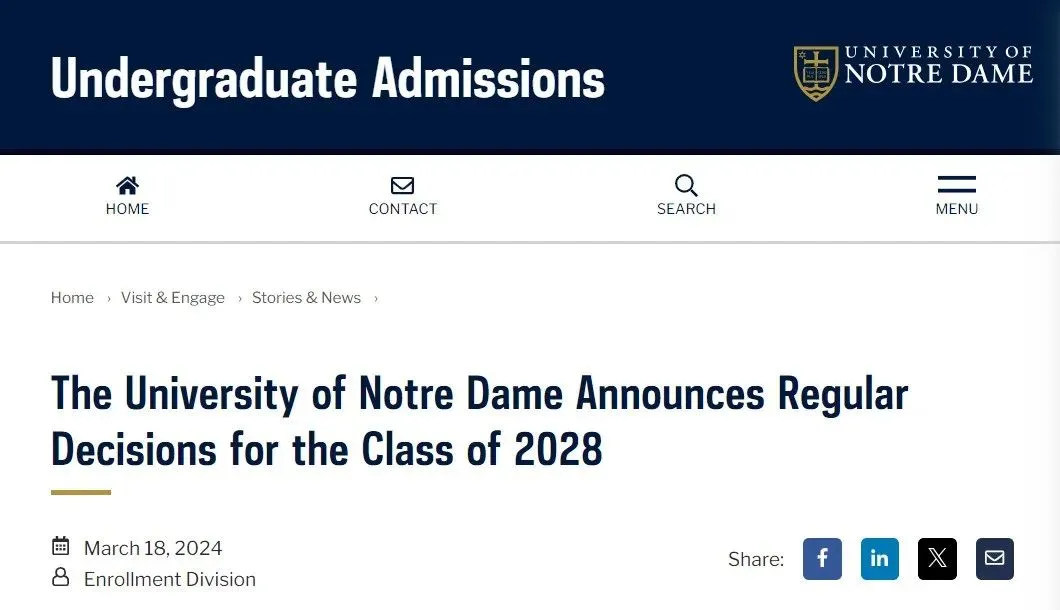The image size is (1060, 610).
Task: Share the article on X
Action: [x=937, y=559]
